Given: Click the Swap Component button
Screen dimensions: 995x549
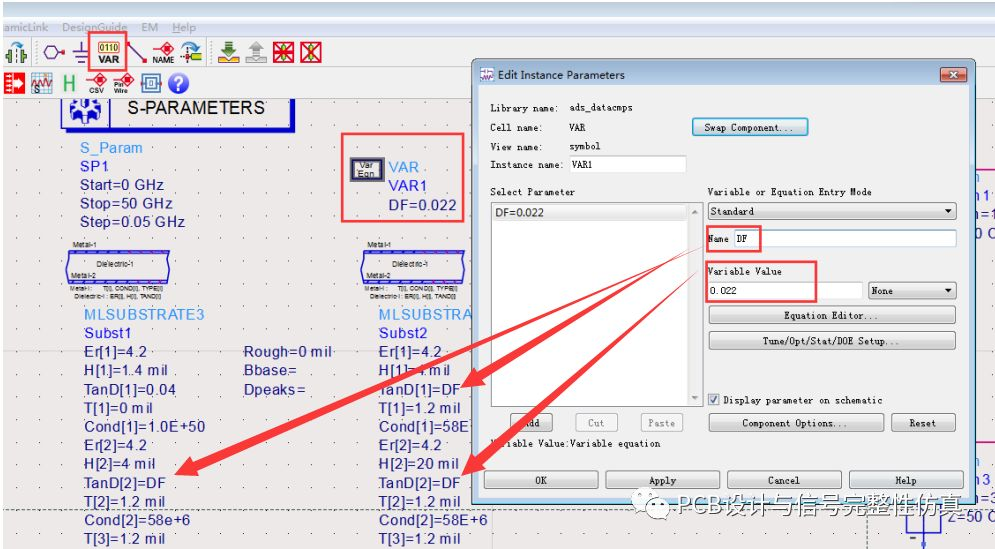Looking at the screenshot, I should (x=749, y=127).
